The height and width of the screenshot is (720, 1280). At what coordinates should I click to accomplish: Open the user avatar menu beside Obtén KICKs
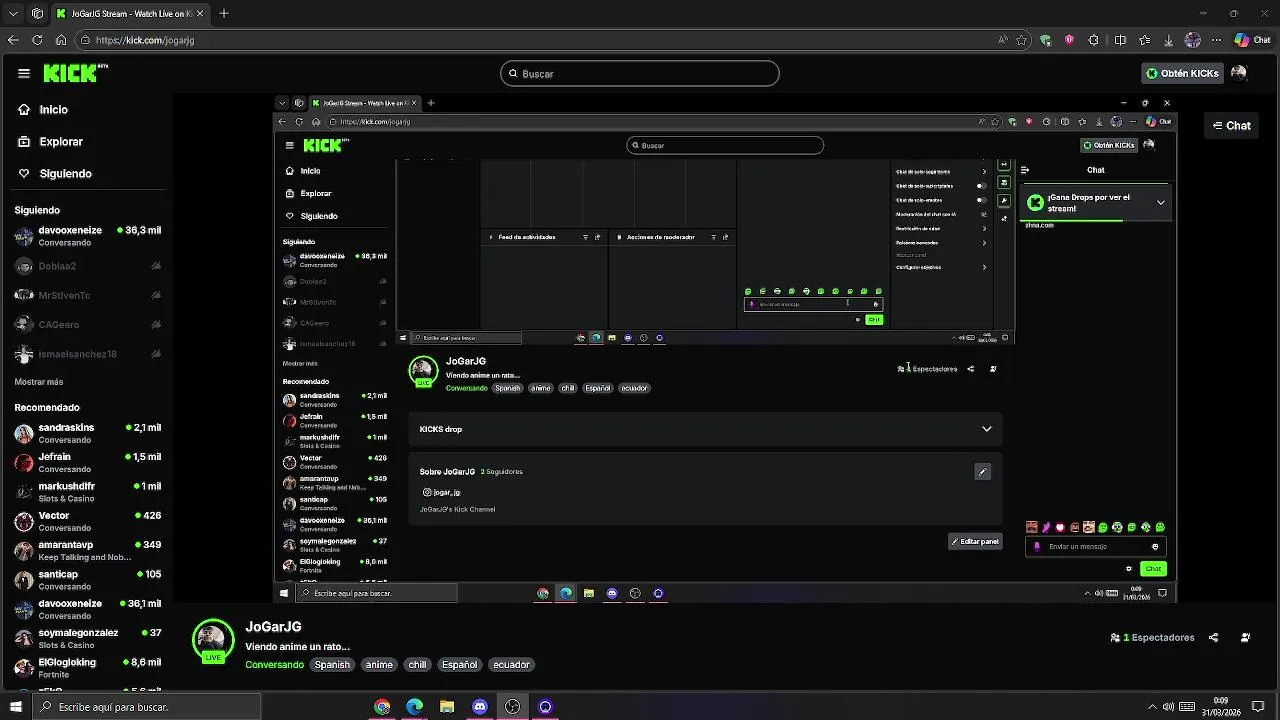1239,73
